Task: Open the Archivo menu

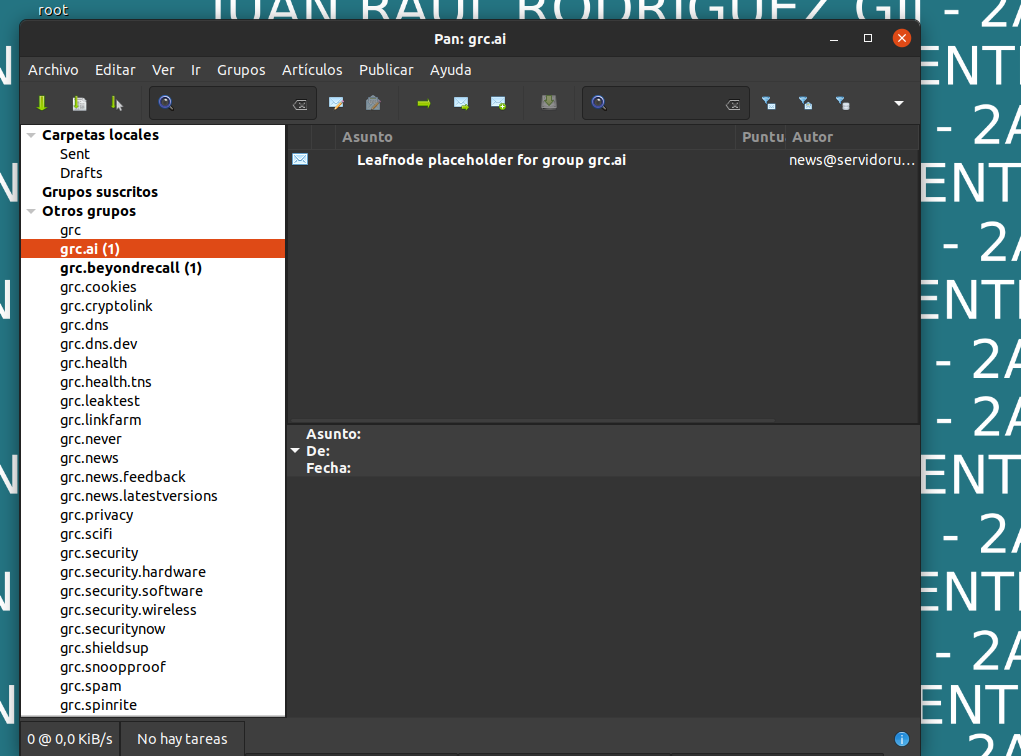Action: 53,70
